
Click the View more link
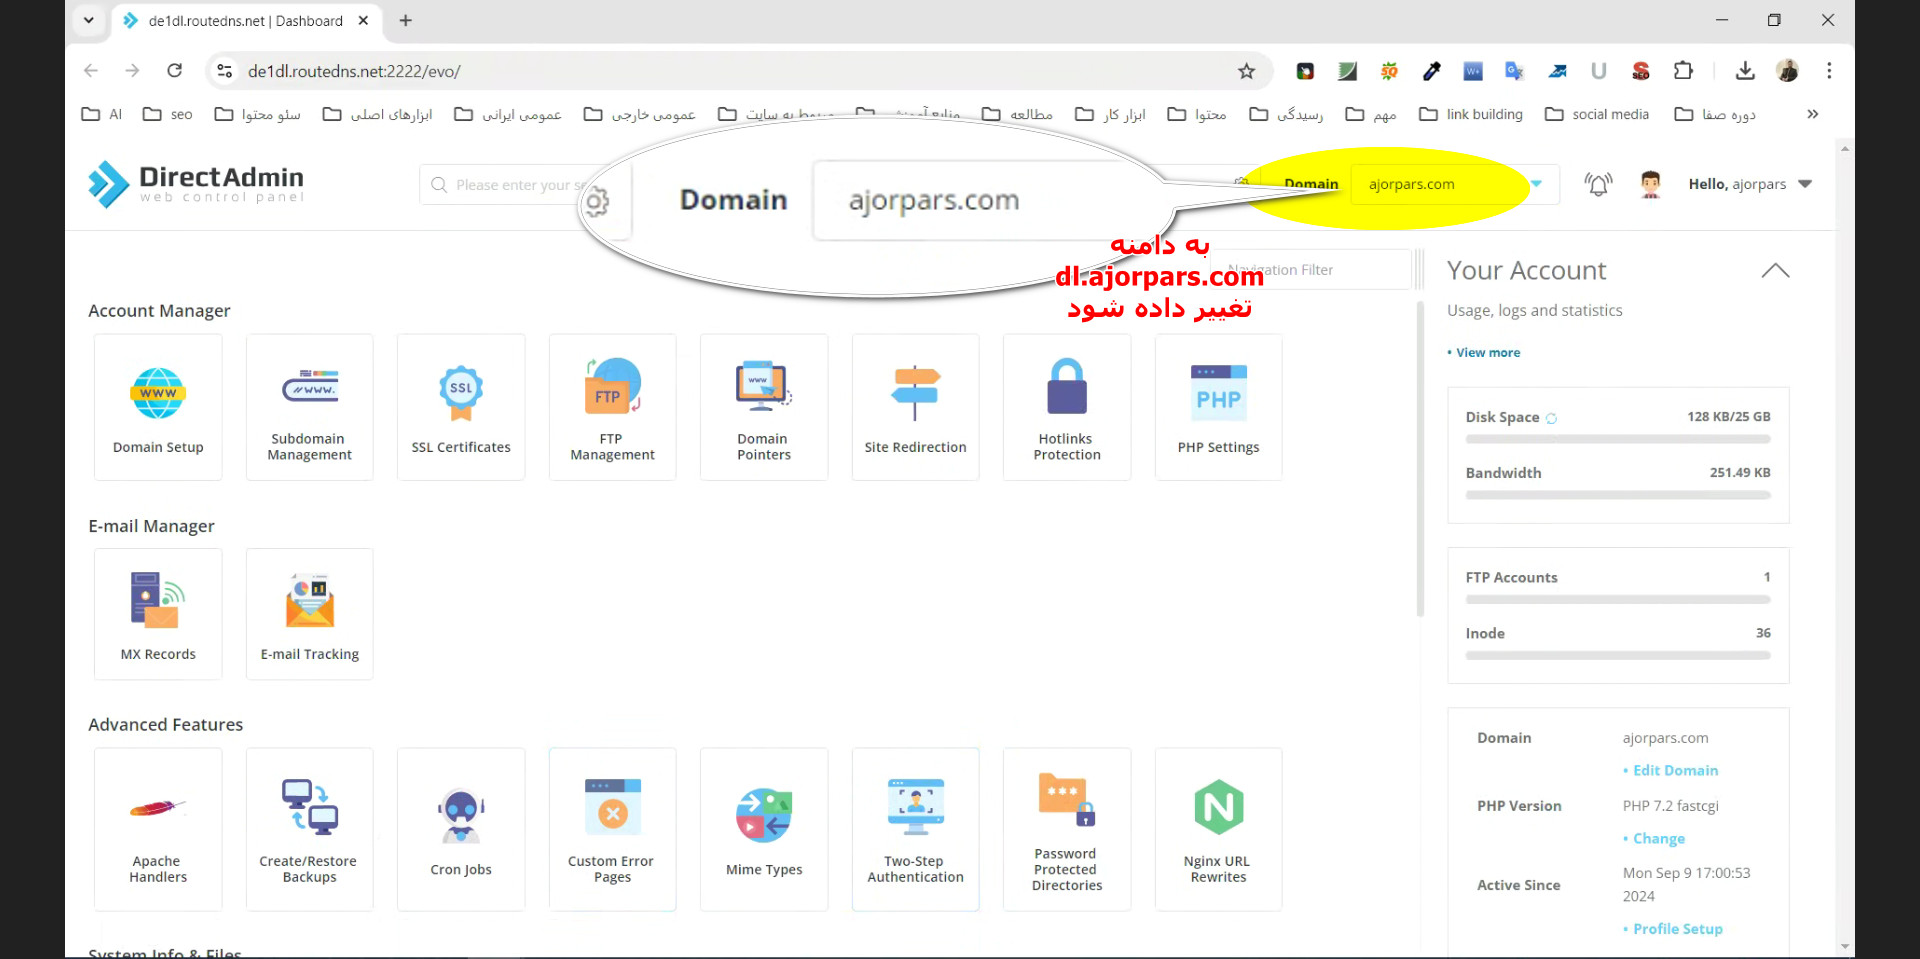1488,352
